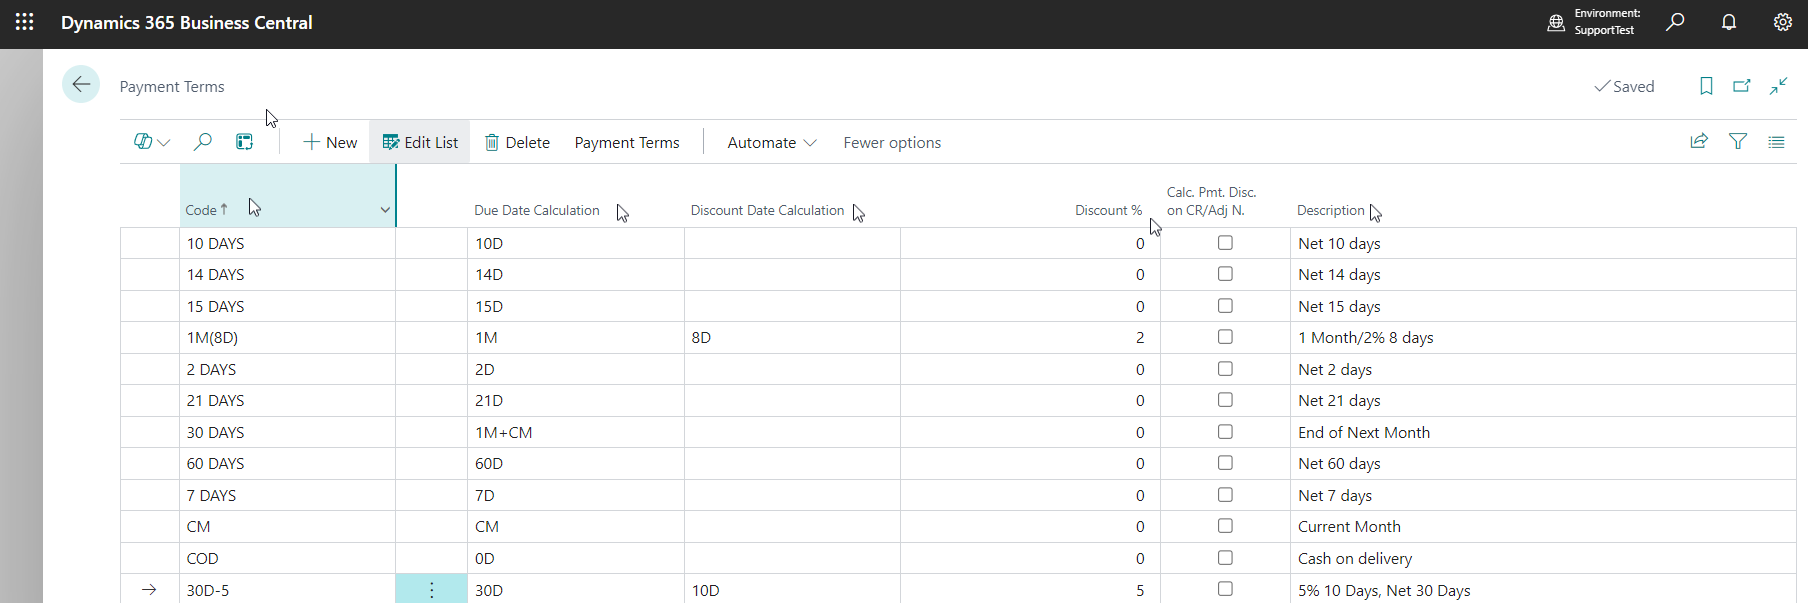
Task: Toggle checkbox in 1M(8D) row
Action: coord(1225,337)
